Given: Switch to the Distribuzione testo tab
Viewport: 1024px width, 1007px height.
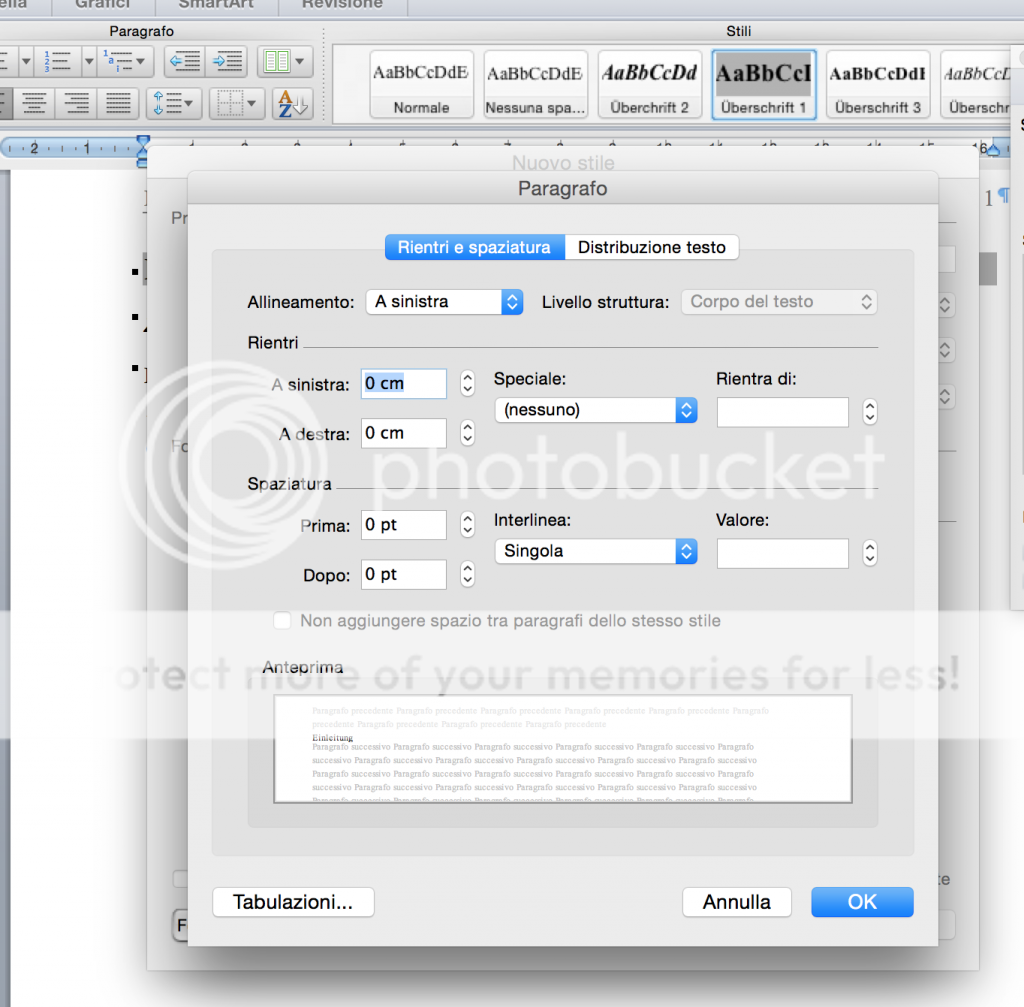Looking at the screenshot, I should tap(652, 247).
